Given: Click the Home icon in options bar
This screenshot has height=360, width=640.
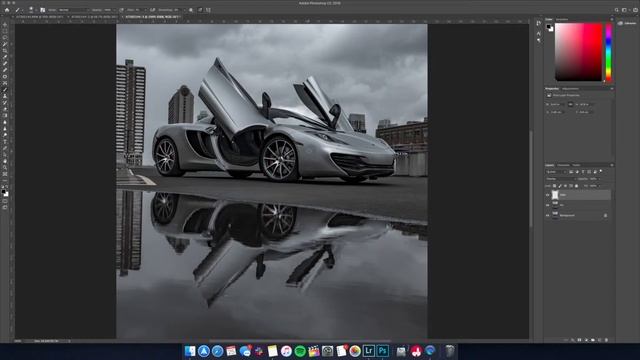Looking at the screenshot, I should pyautogui.click(x=7, y=10).
